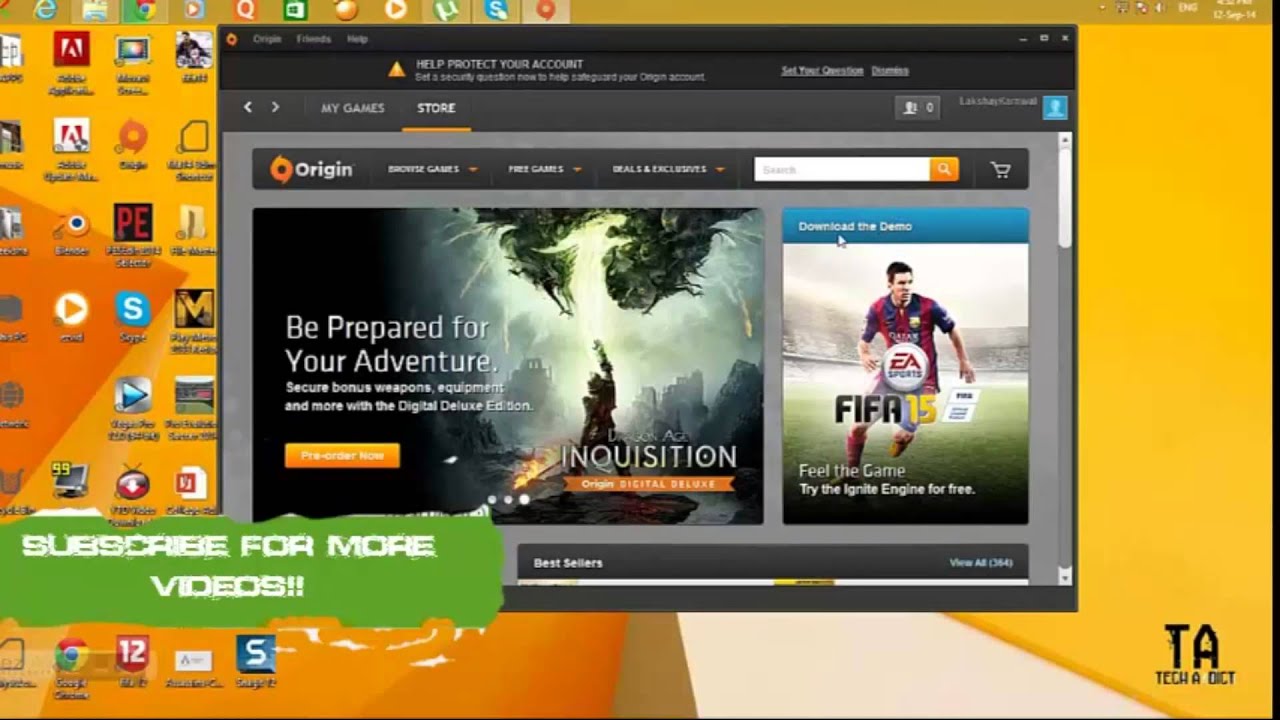The width and height of the screenshot is (1280, 720).
Task: Open the shopping cart
Action: [1000, 170]
